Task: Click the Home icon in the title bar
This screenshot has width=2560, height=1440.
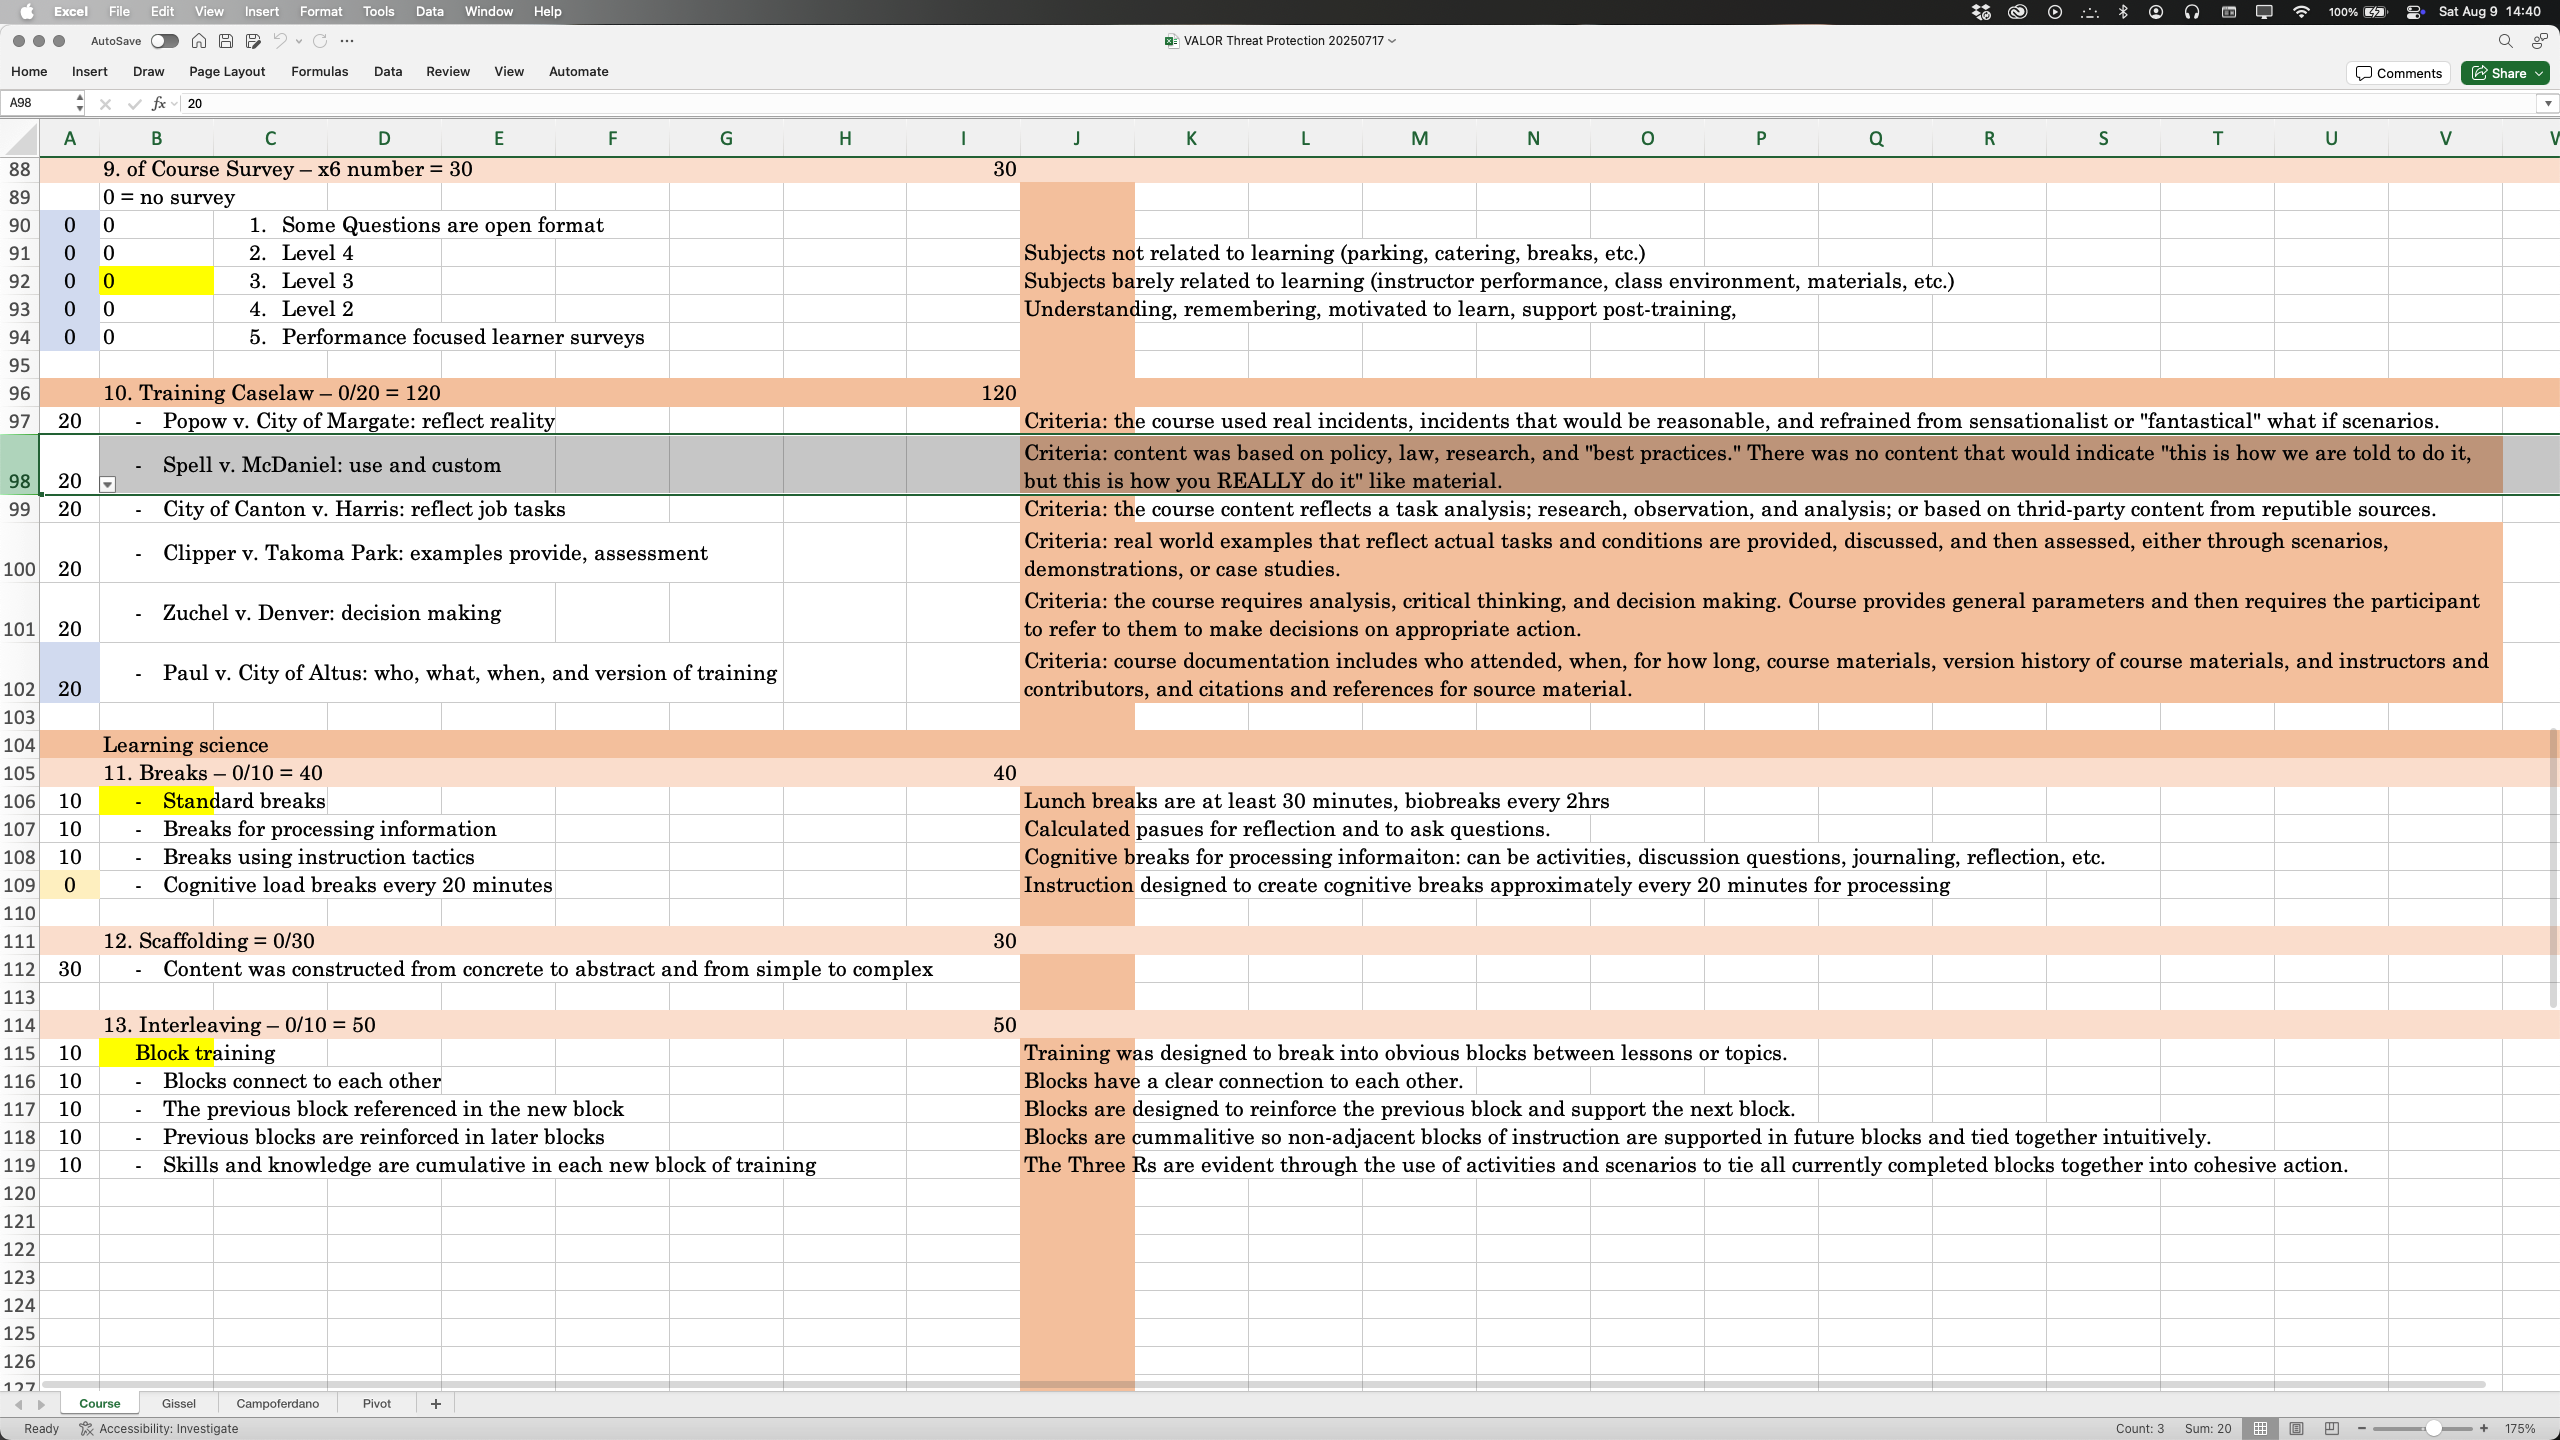Action: tap(199, 41)
